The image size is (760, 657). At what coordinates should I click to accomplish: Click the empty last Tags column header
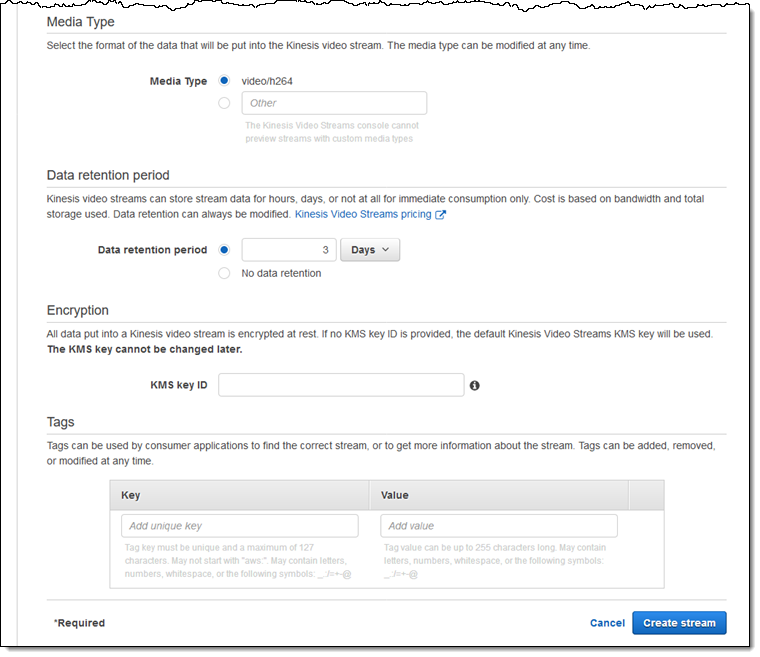pyautogui.click(x=646, y=495)
